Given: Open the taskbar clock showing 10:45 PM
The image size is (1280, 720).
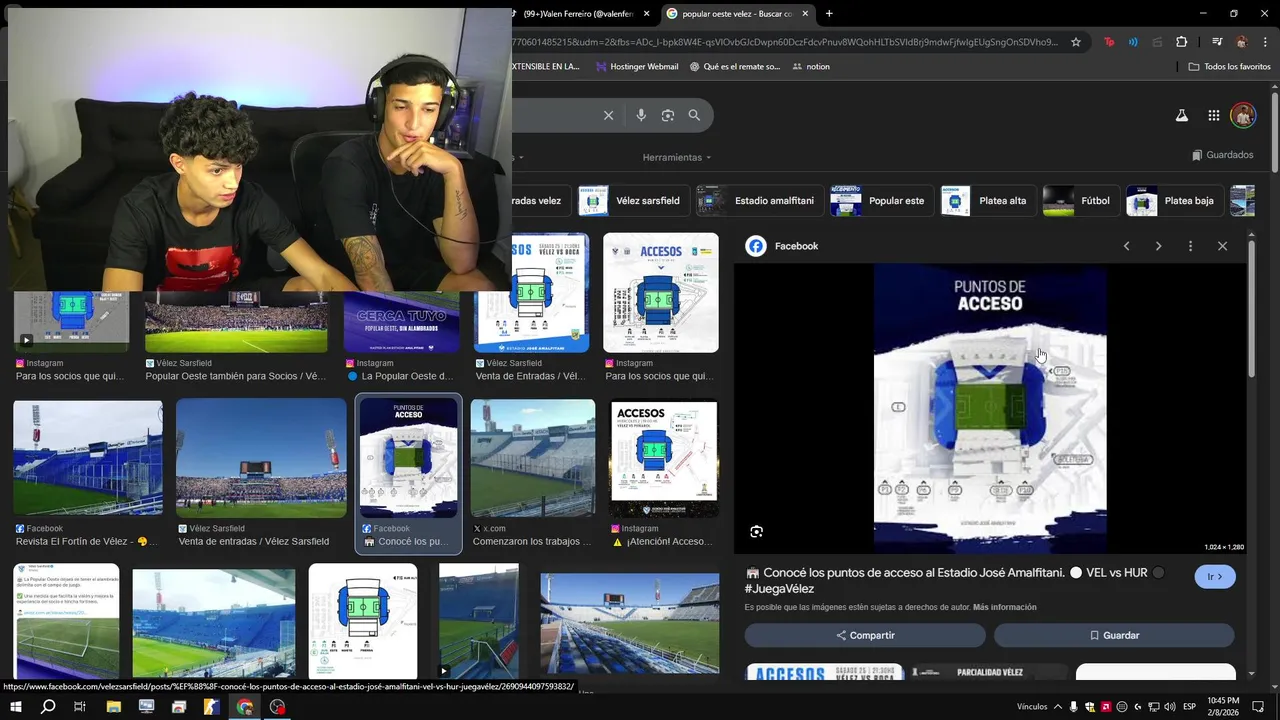Looking at the screenshot, I should click(1224, 707).
